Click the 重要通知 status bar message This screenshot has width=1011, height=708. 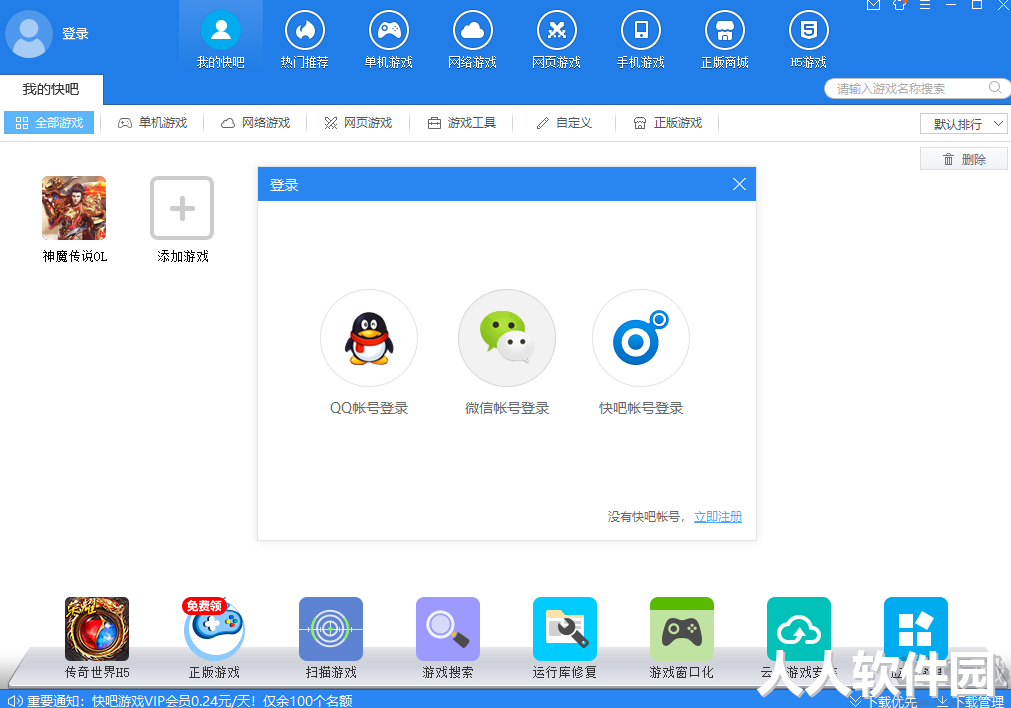190,700
